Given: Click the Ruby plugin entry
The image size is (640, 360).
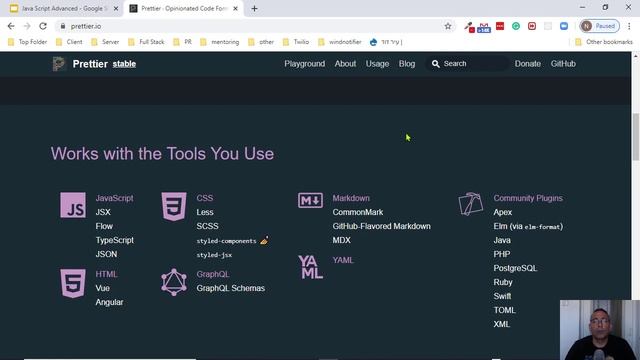Looking at the screenshot, I should pos(503,282).
